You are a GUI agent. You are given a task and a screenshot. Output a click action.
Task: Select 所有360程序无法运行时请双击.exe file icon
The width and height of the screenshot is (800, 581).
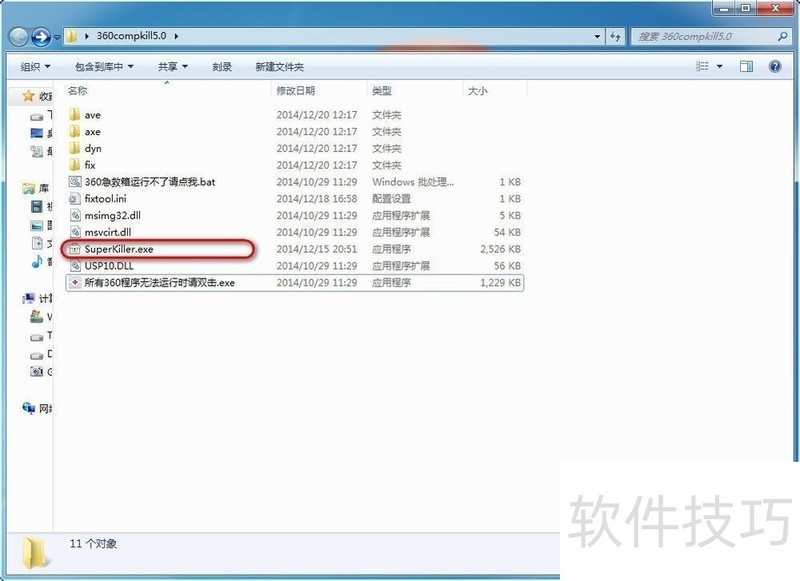(x=75, y=283)
